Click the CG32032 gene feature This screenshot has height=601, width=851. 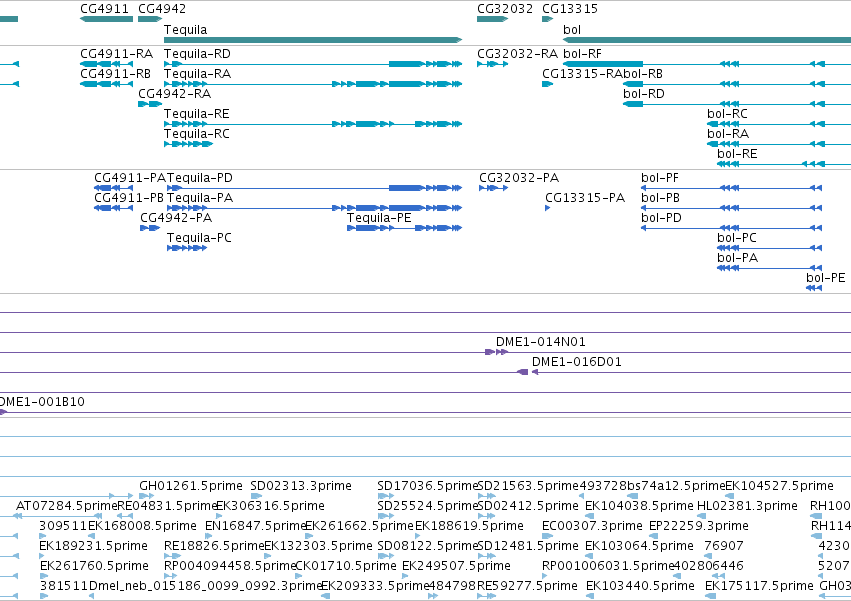[x=492, y=19]
